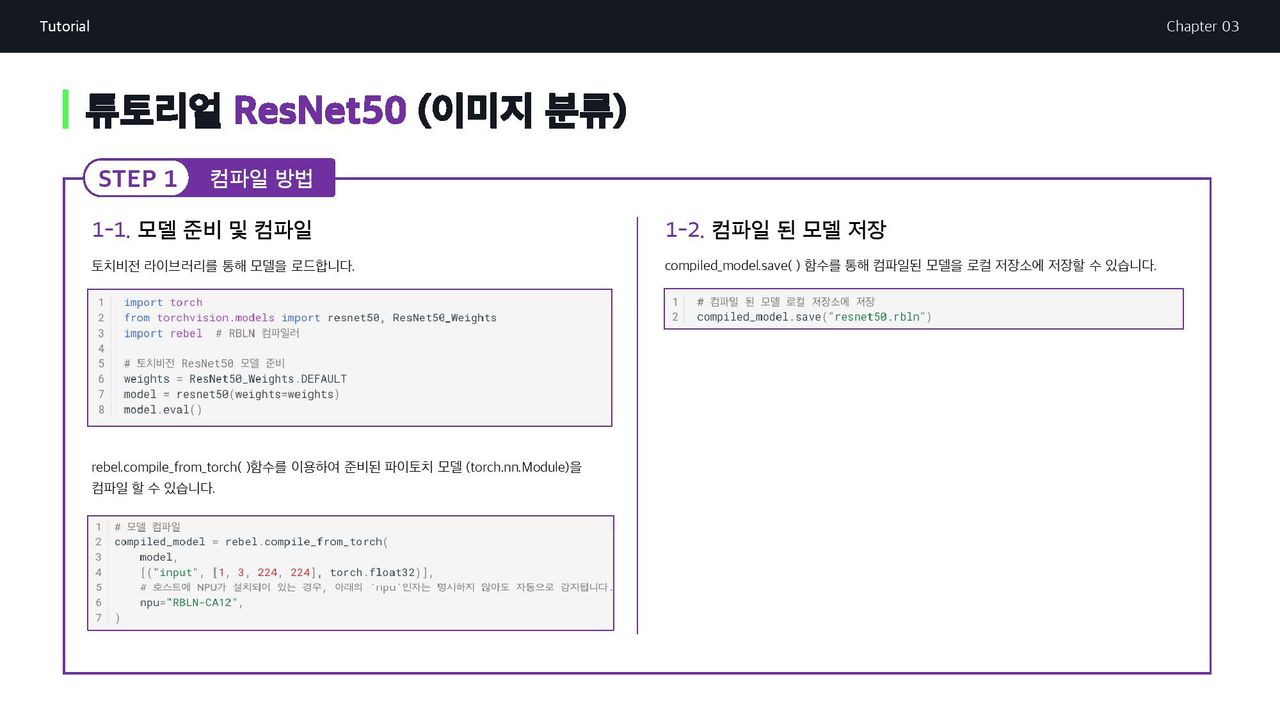The width and height of the screenshot is (1280, 720).
Task: Click the slide title '튜토리얼 ResNet50 (이미지 분류)'
Action: [x=355, y=110]
